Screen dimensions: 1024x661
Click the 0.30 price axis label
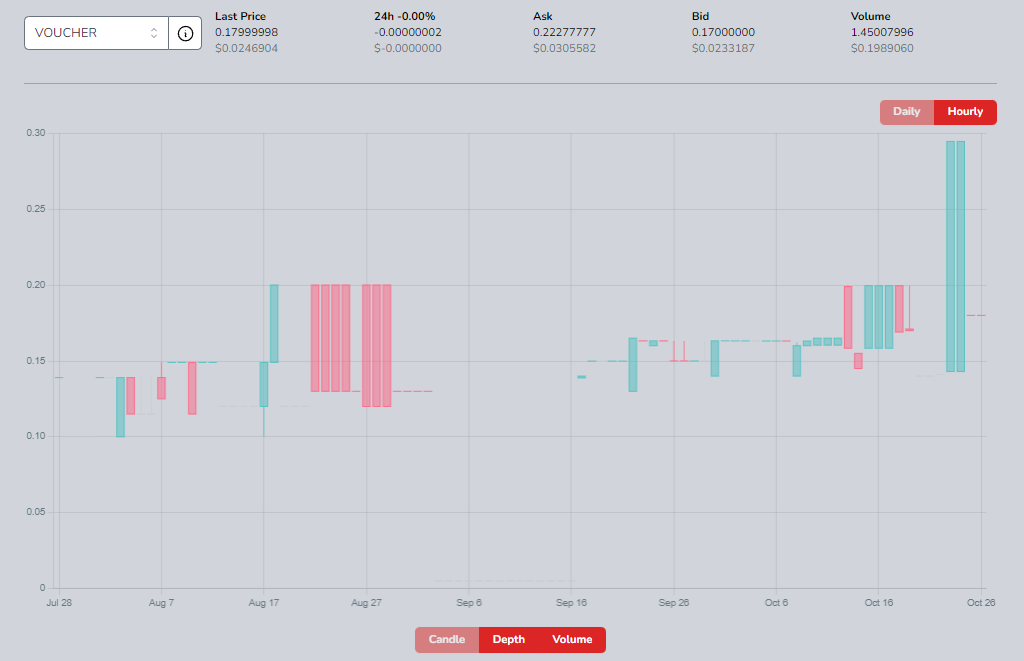[36, 133]
